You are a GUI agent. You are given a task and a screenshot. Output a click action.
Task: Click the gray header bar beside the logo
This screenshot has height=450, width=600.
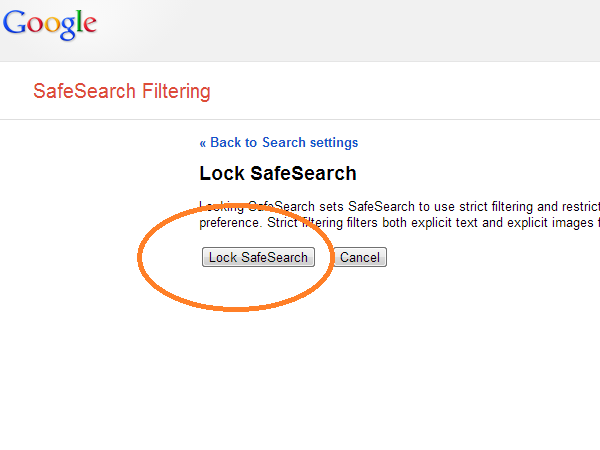(344, 31)
